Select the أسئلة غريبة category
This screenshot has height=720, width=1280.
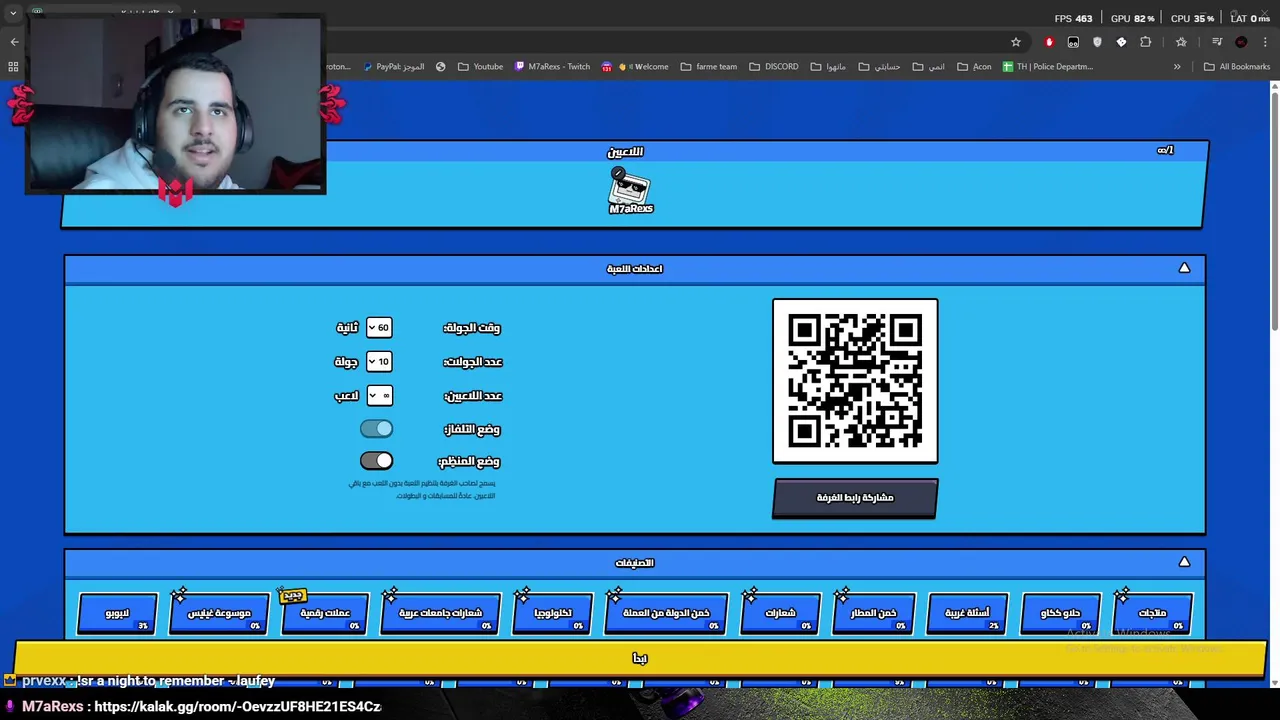pyautogui.click(x=967, y=613)
